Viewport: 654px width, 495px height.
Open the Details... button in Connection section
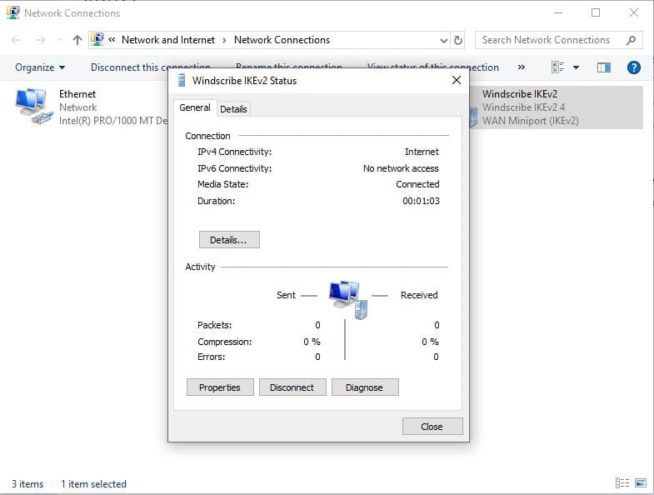pos(229,240)
